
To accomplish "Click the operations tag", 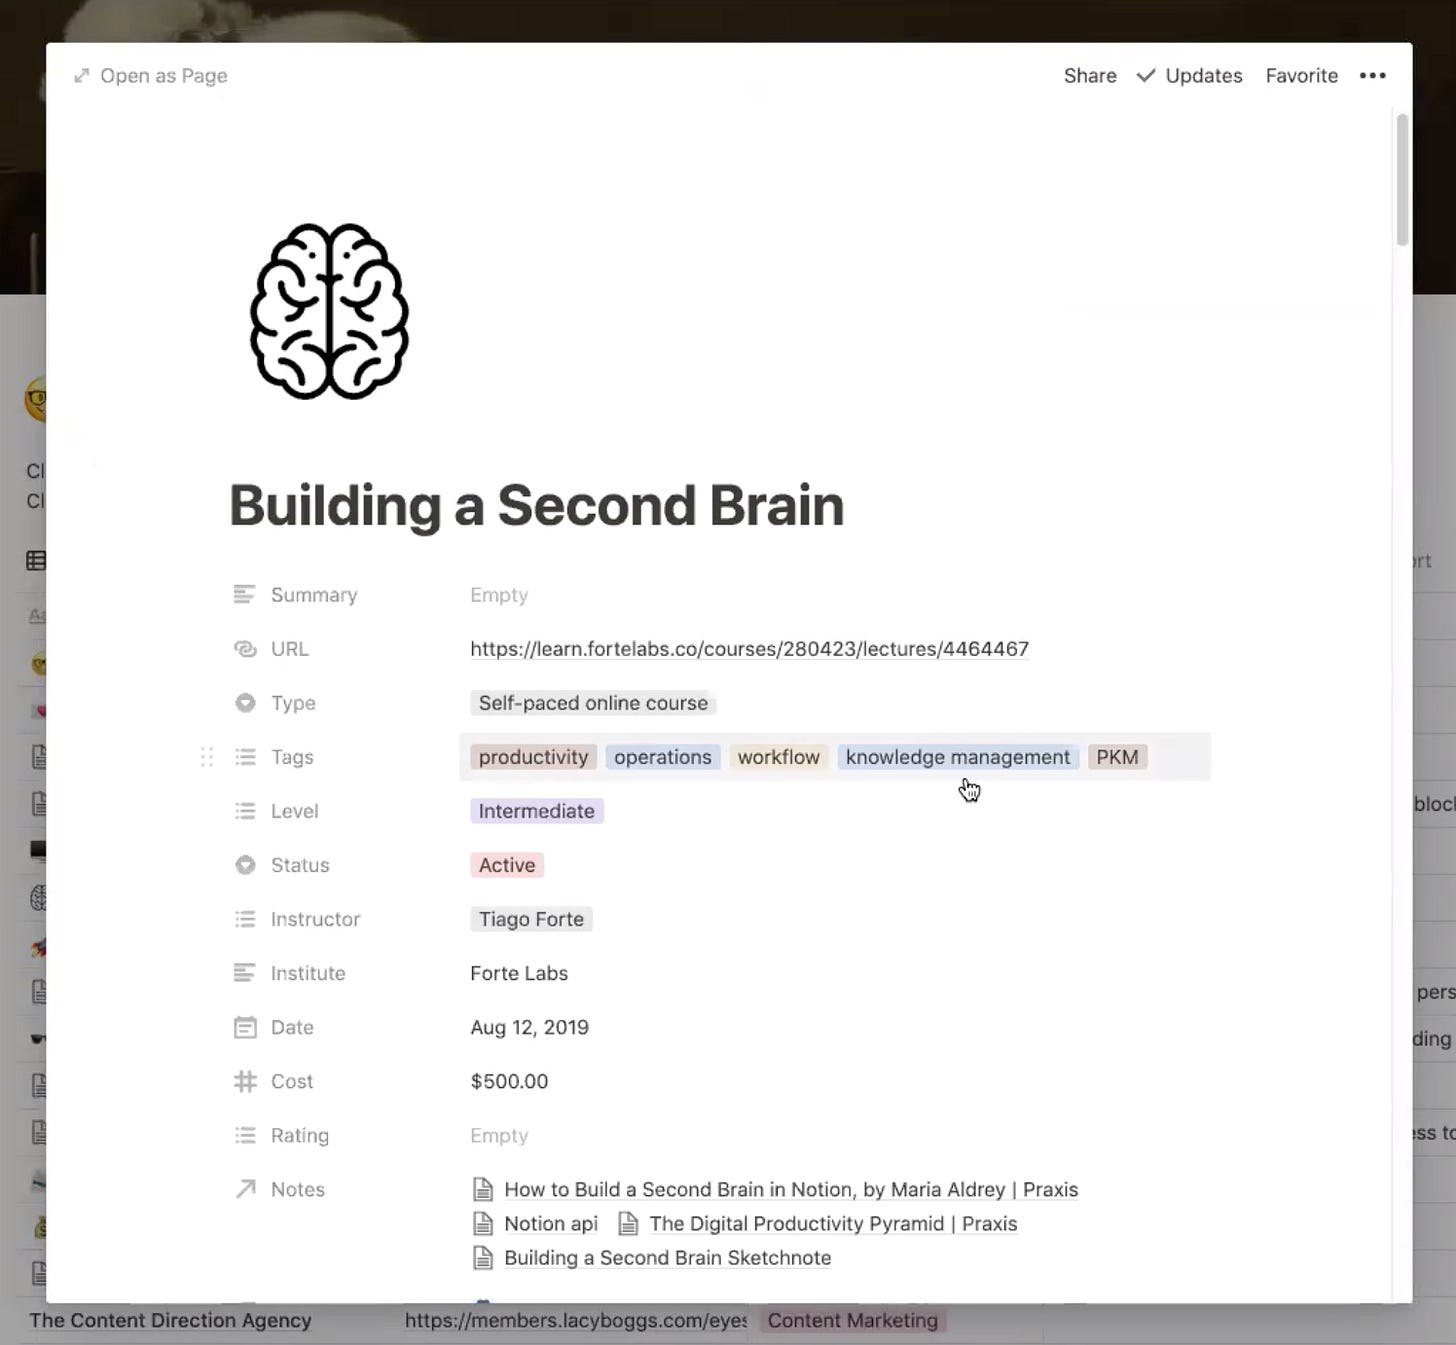I will coord(663,757).
